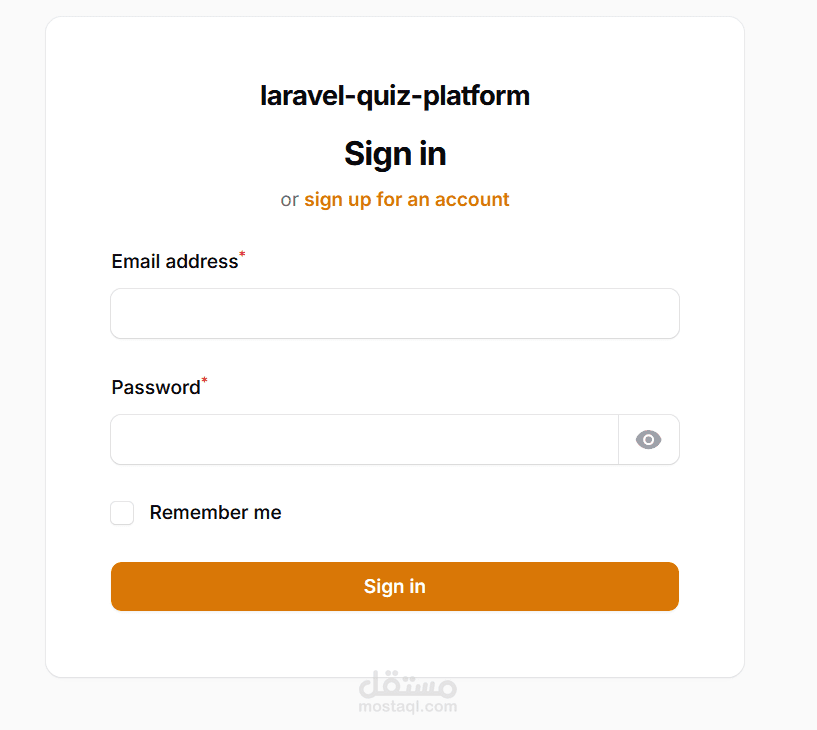Viewport: 817px width, 730px height.
Task: Click the white card area below the Sign in button
Action: click(394, 644)
